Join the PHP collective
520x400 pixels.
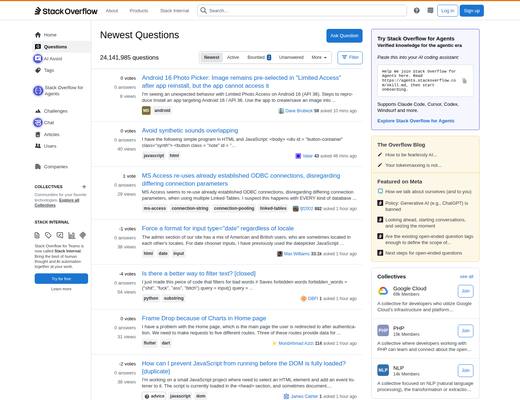[x=466, y=331]
